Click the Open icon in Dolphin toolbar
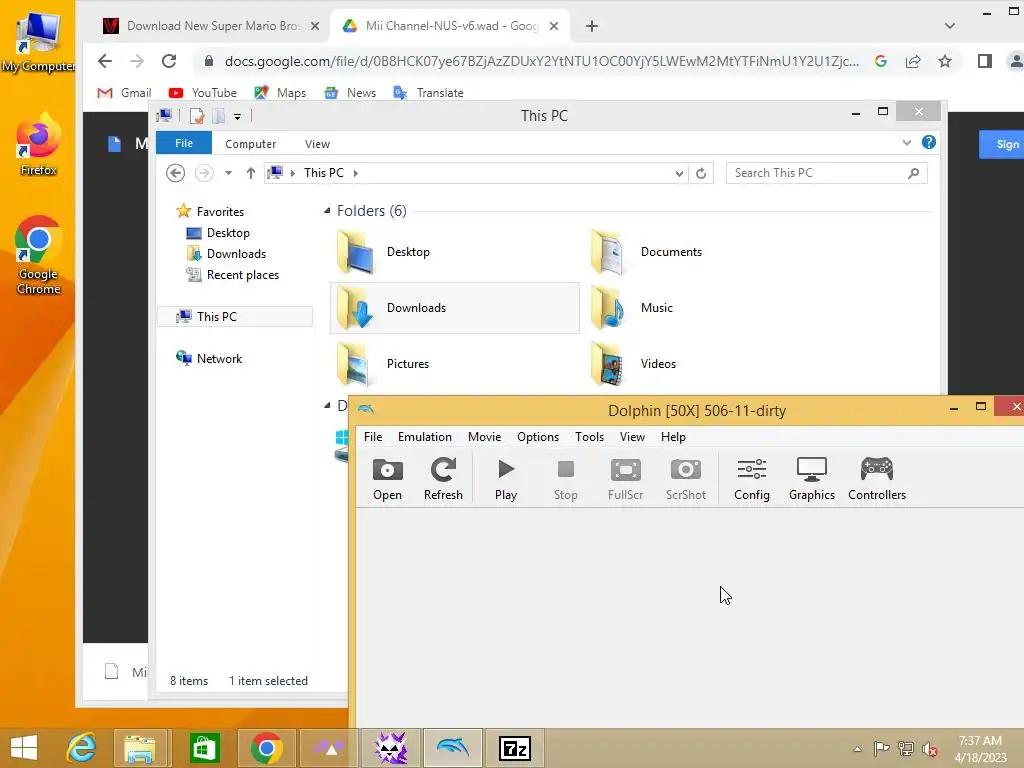Viewport: 1024px width, 768px height. click(x=387, y=479)
